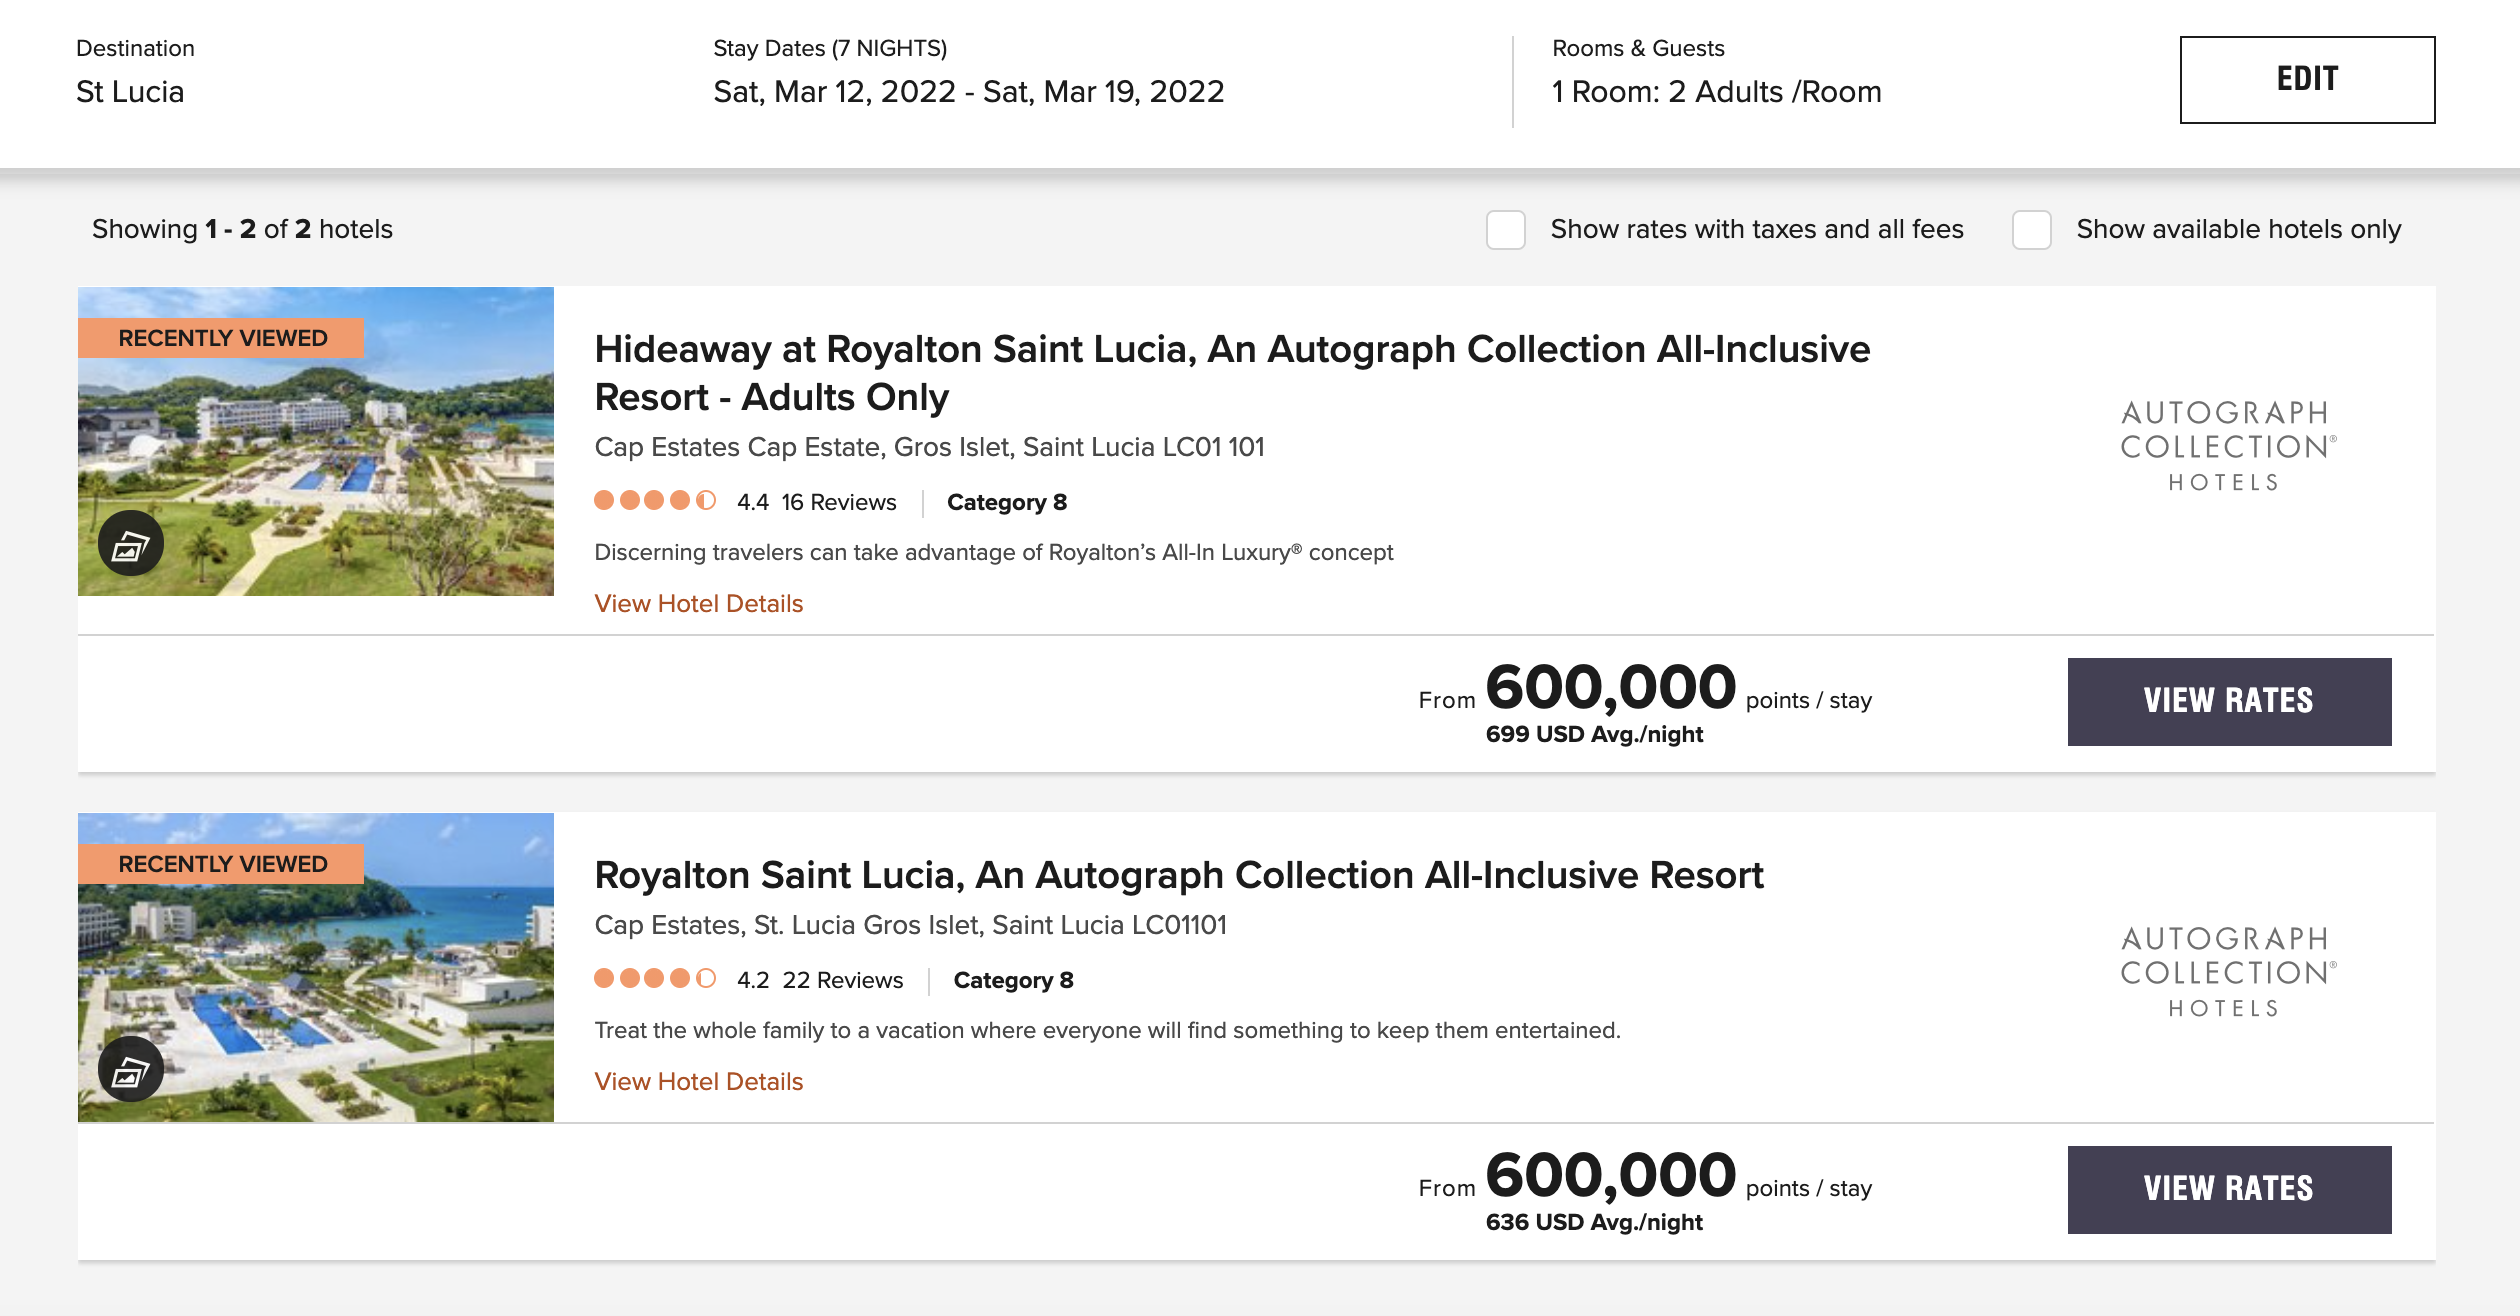View rates for Hideaway at Royalton

[2229, 701]
